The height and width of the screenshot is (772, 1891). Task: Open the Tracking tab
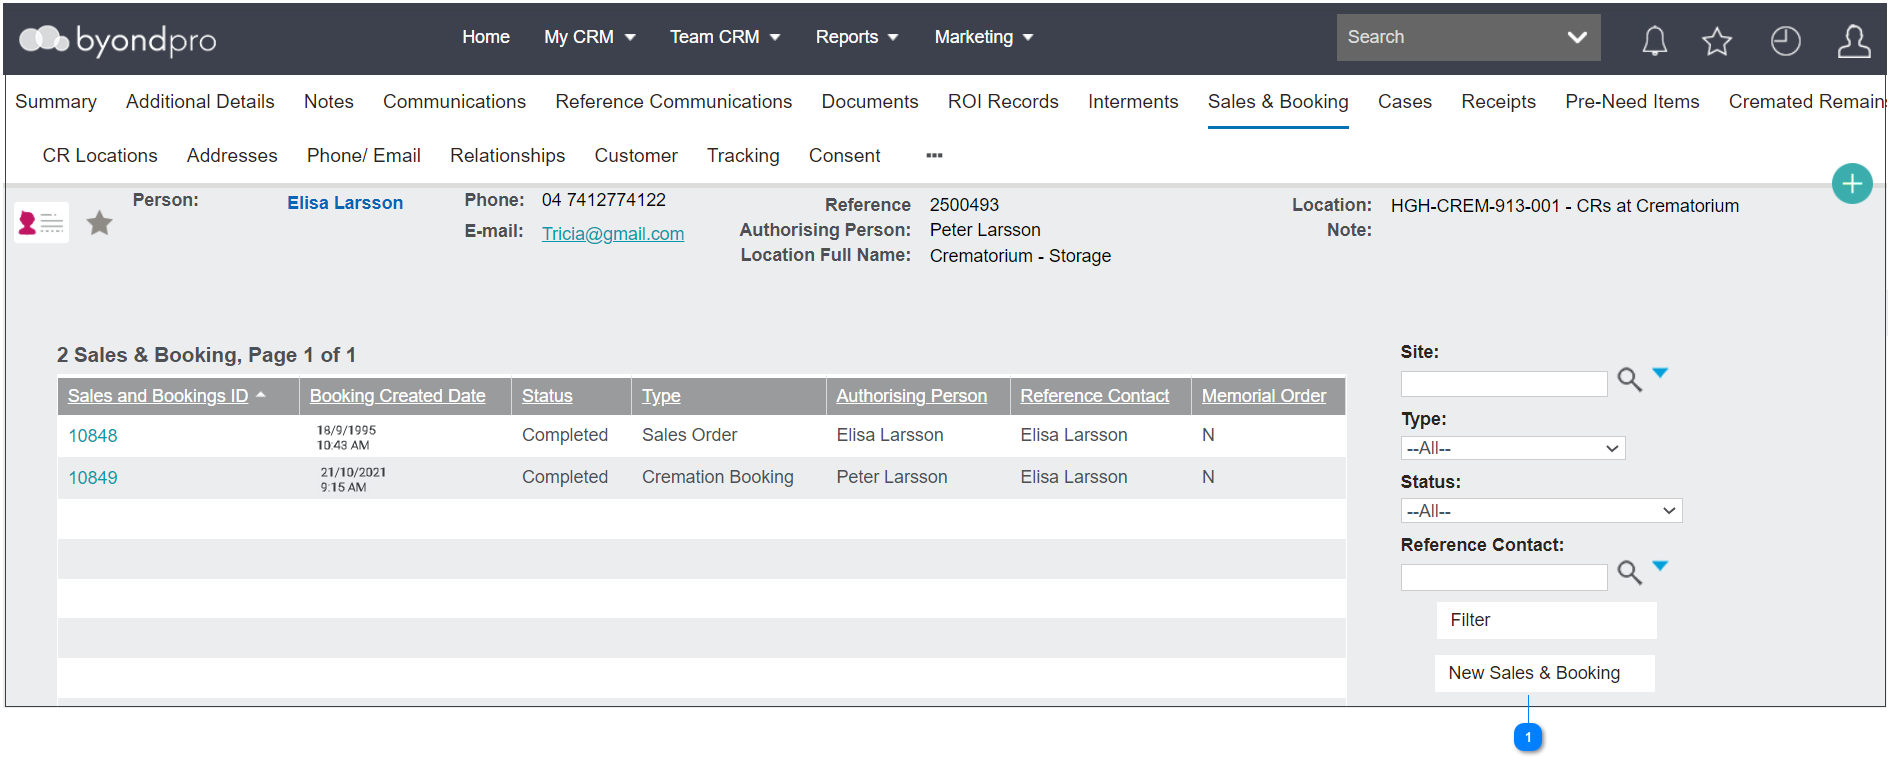743,156
